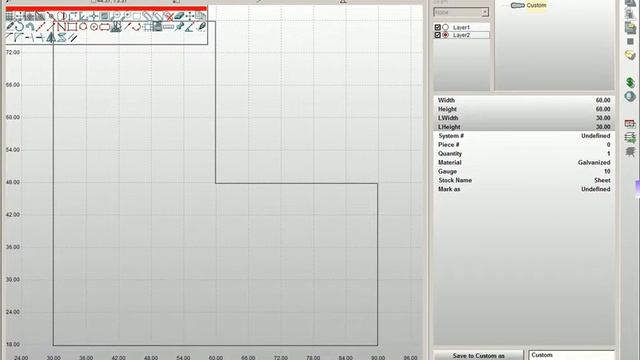This screenshot has width=640, height=360.
Task: Select the LHeight property row
Action: coord(524,127)
